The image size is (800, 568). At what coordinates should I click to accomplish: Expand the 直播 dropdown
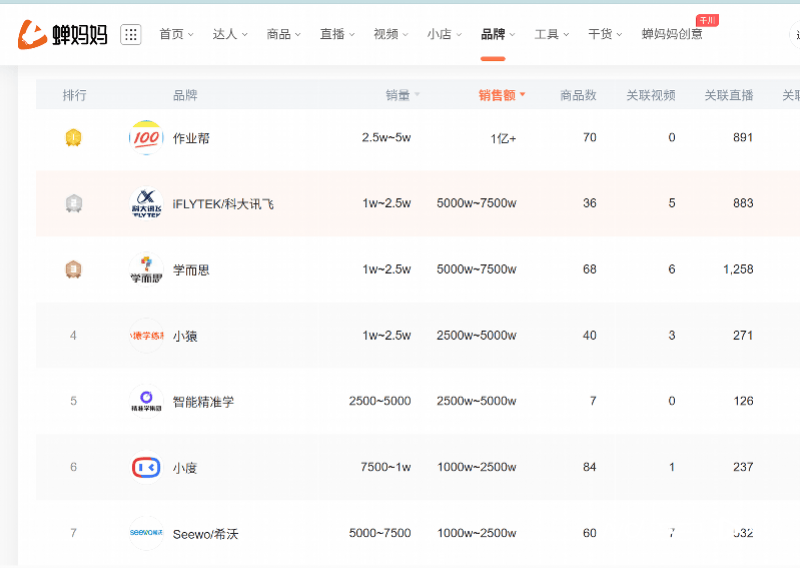tap(337, 34)
